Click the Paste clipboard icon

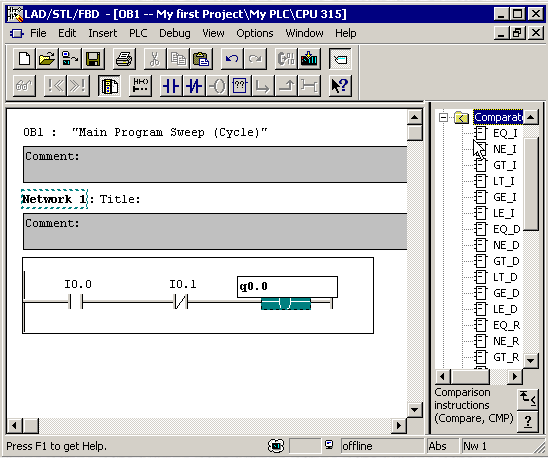click(x=201, y=59)
